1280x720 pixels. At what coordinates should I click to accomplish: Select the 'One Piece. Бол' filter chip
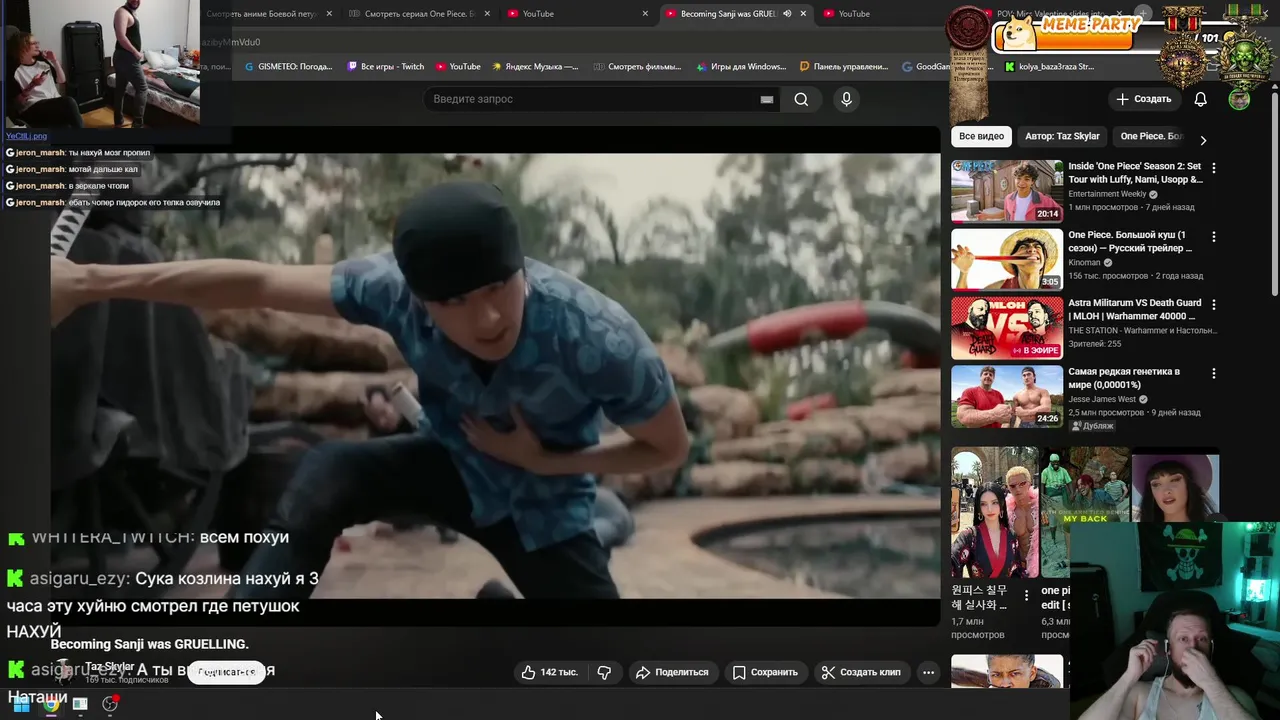point(1151,136)
